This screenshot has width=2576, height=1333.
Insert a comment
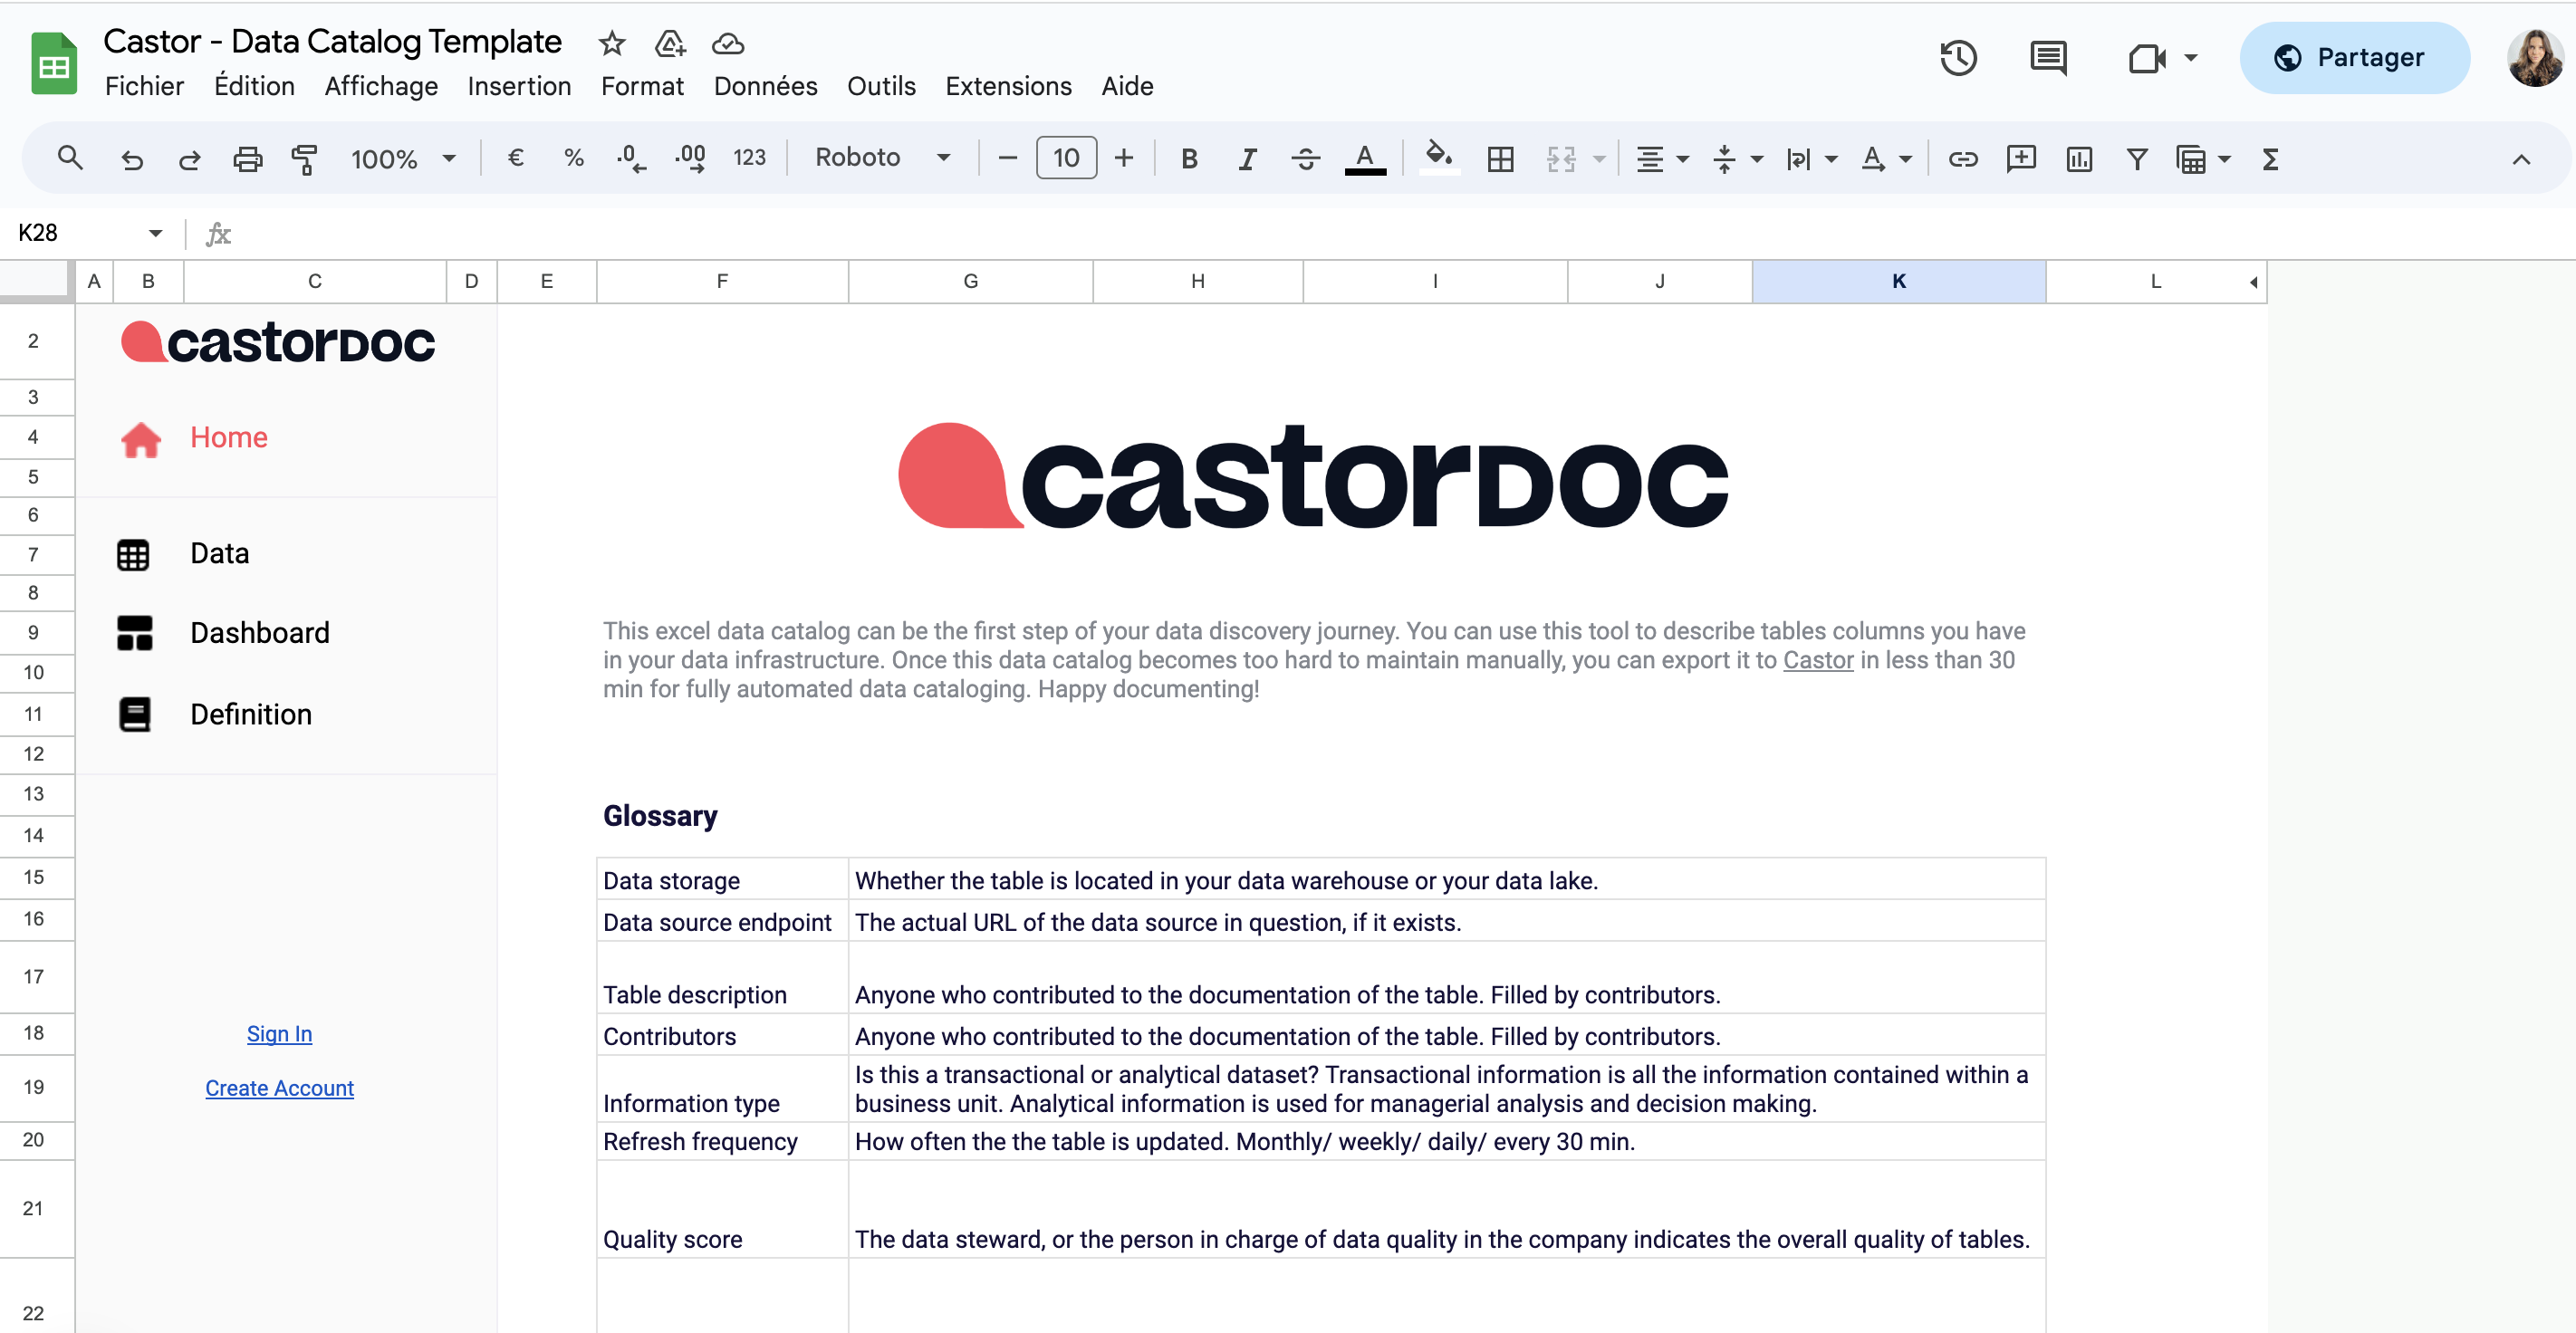pyautogui.click(x=2021, y=158)
